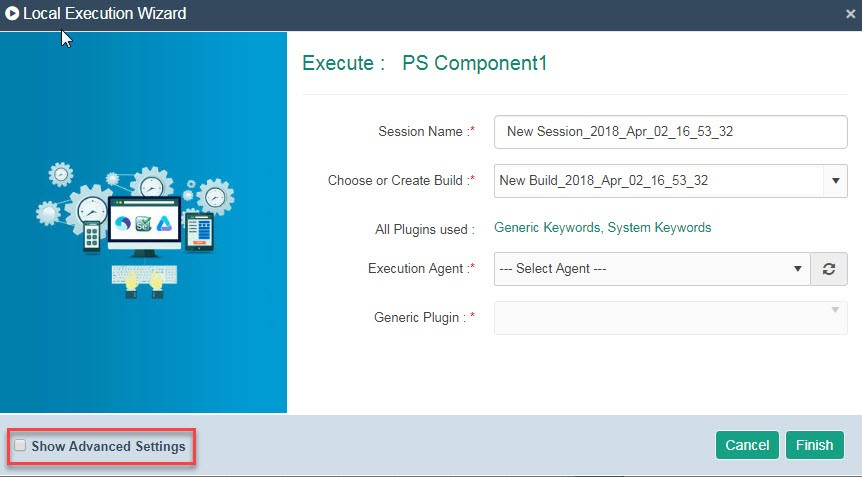Viewport: 862px width, 477px height.
Task: Click the Generic Keywords plugin link
Action: (546, 228)
